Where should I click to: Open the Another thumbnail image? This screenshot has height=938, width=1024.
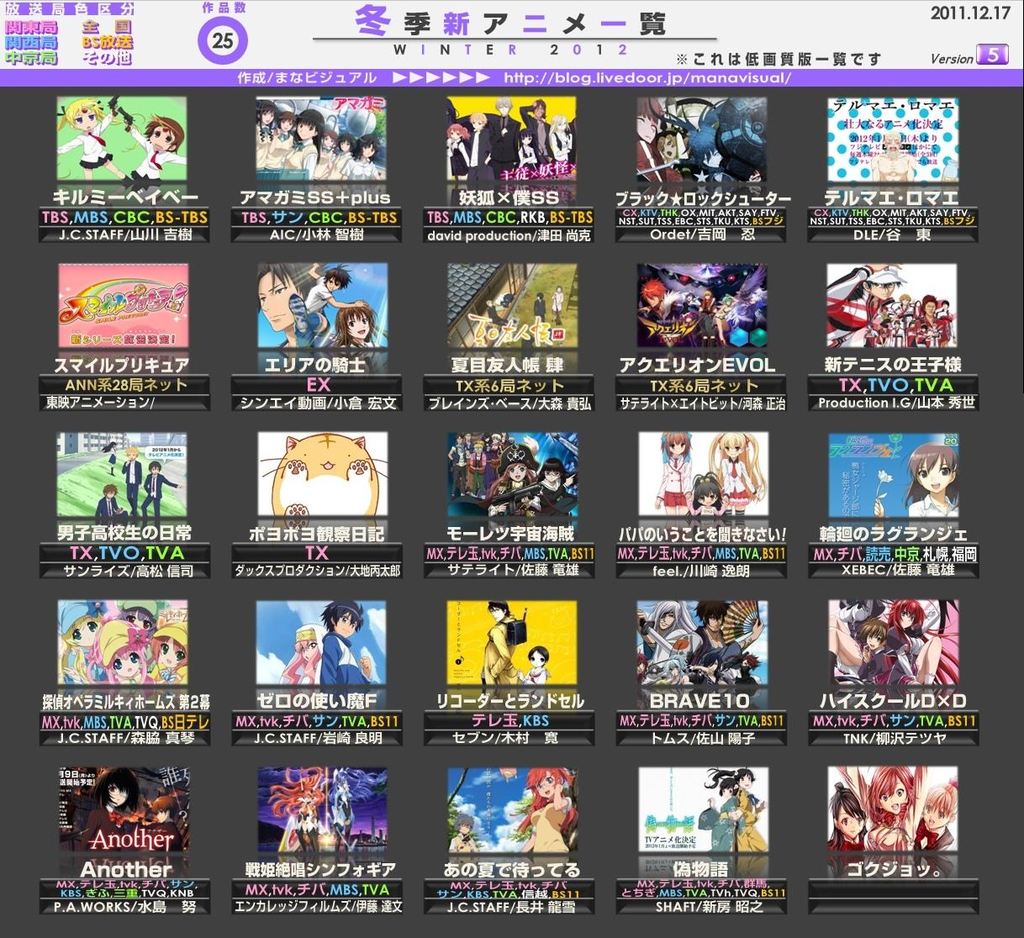(x=123, y=809)
